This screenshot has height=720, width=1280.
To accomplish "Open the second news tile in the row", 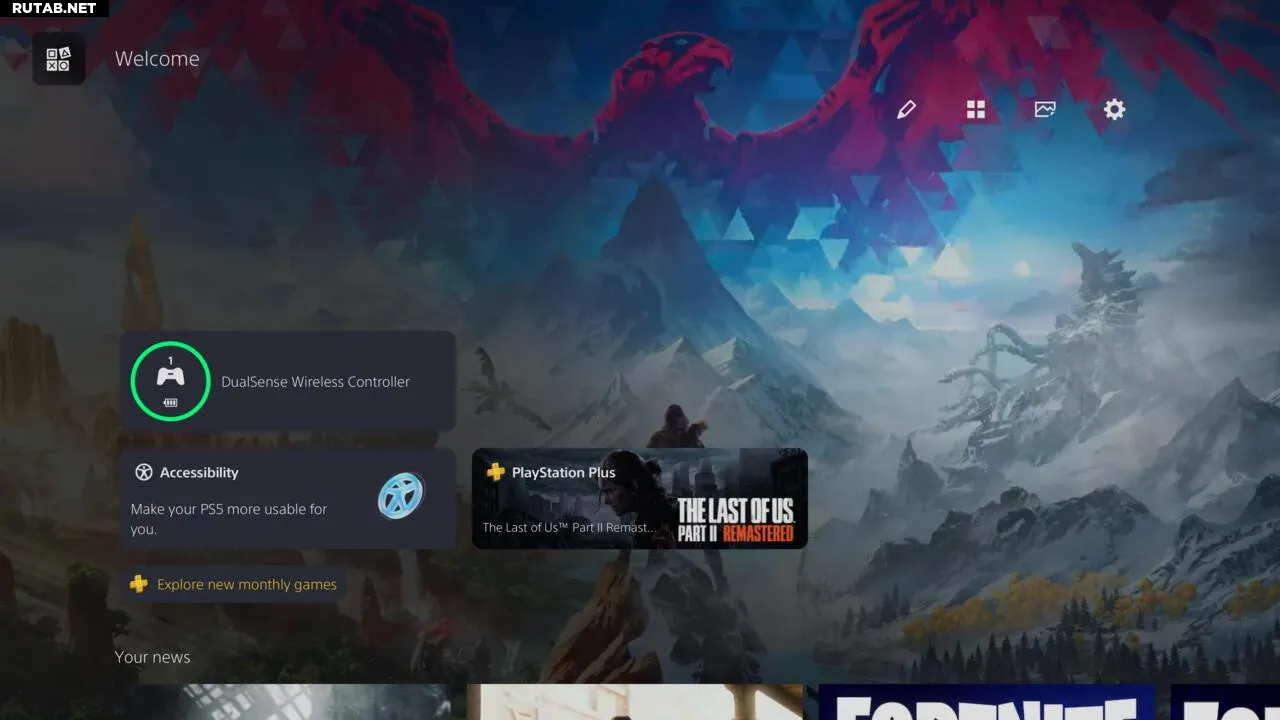I will [635, 702].
